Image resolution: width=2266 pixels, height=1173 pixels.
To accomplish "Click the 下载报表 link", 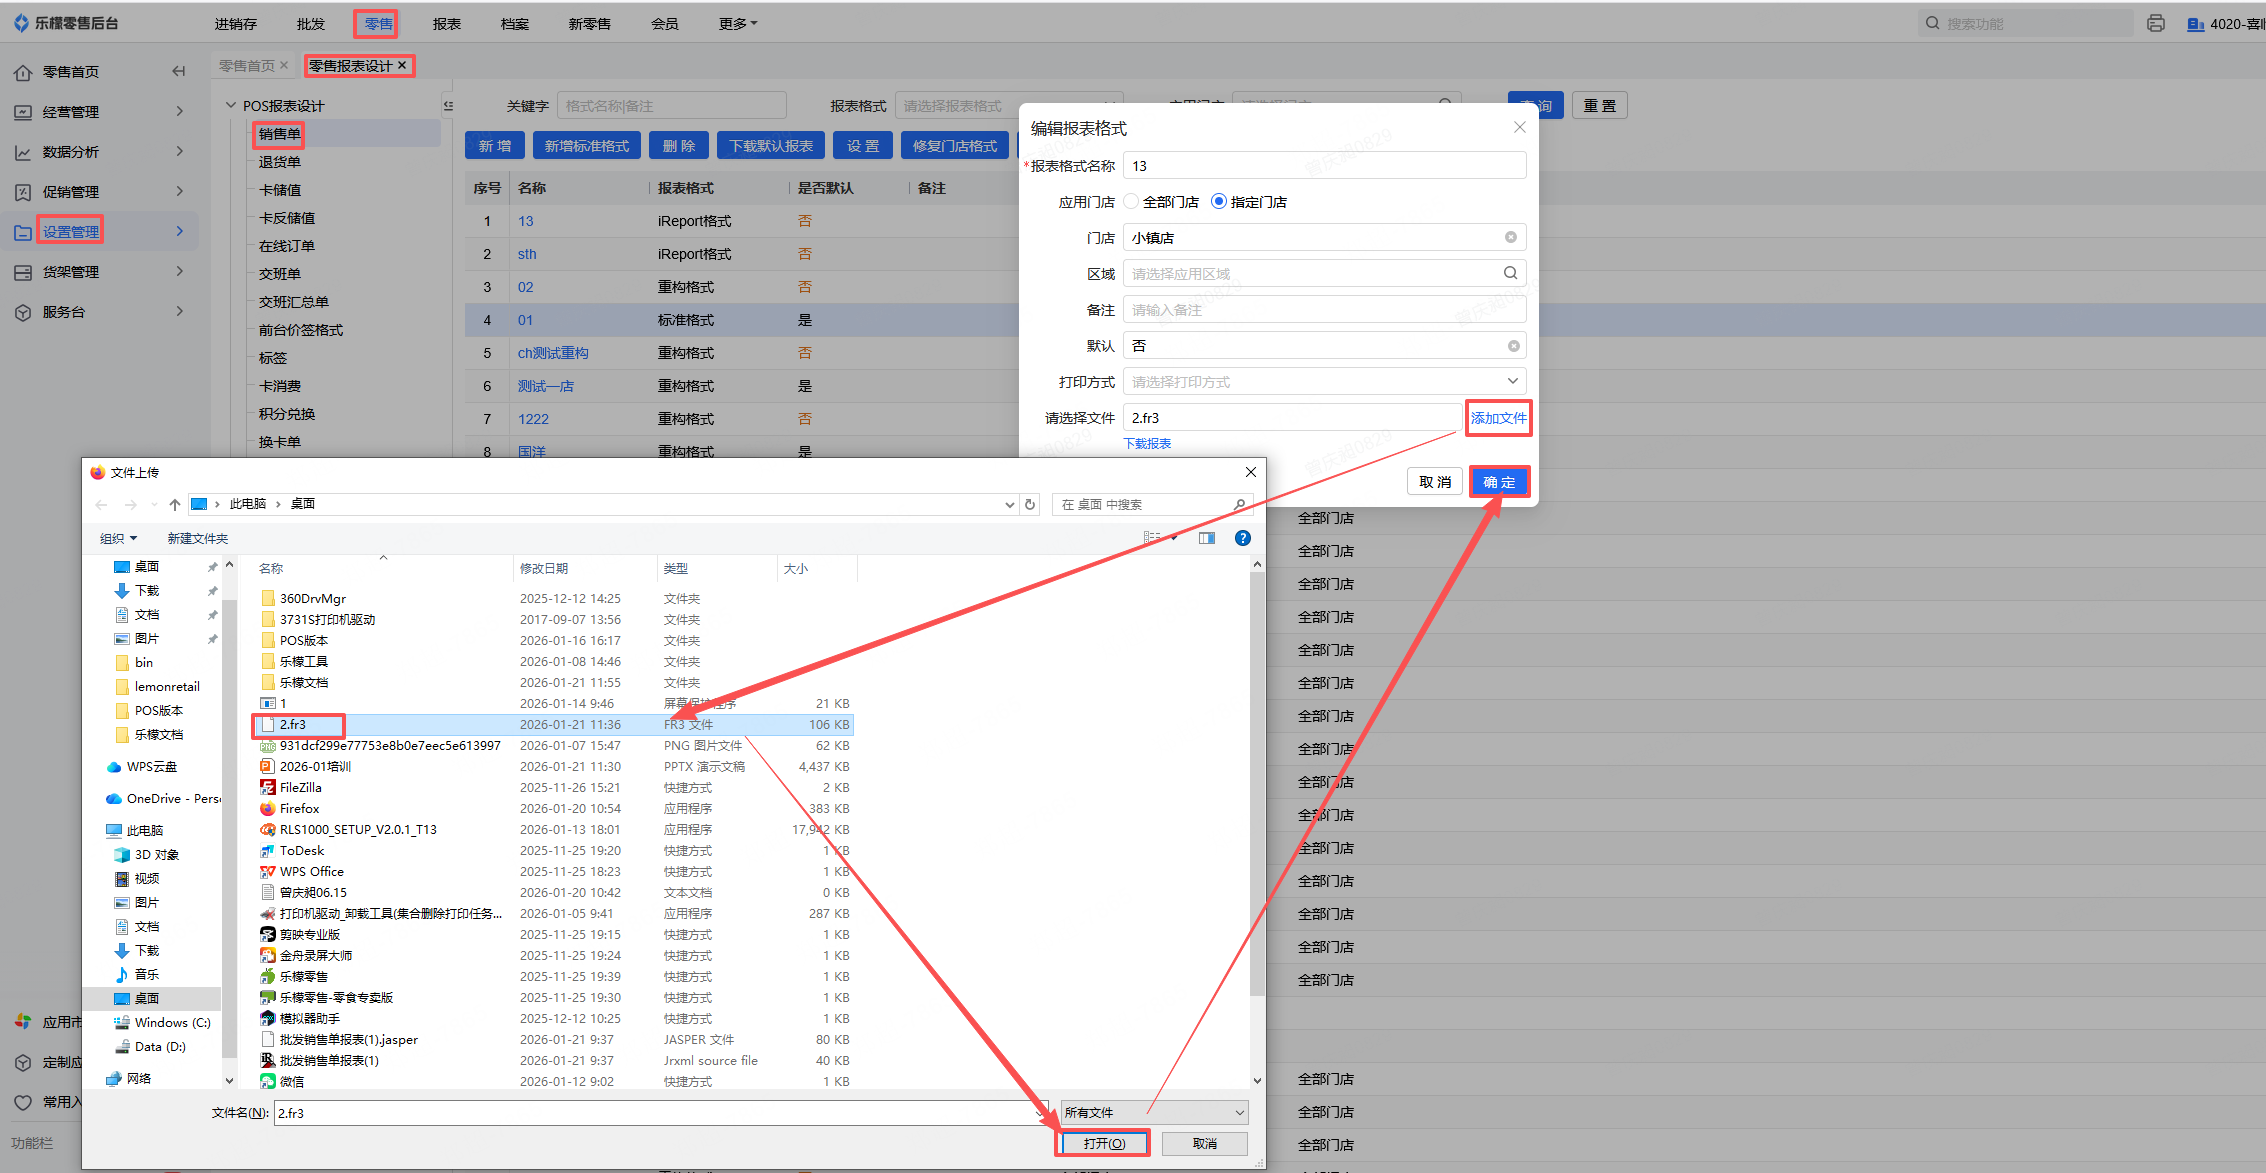I will coord(1146,443).
